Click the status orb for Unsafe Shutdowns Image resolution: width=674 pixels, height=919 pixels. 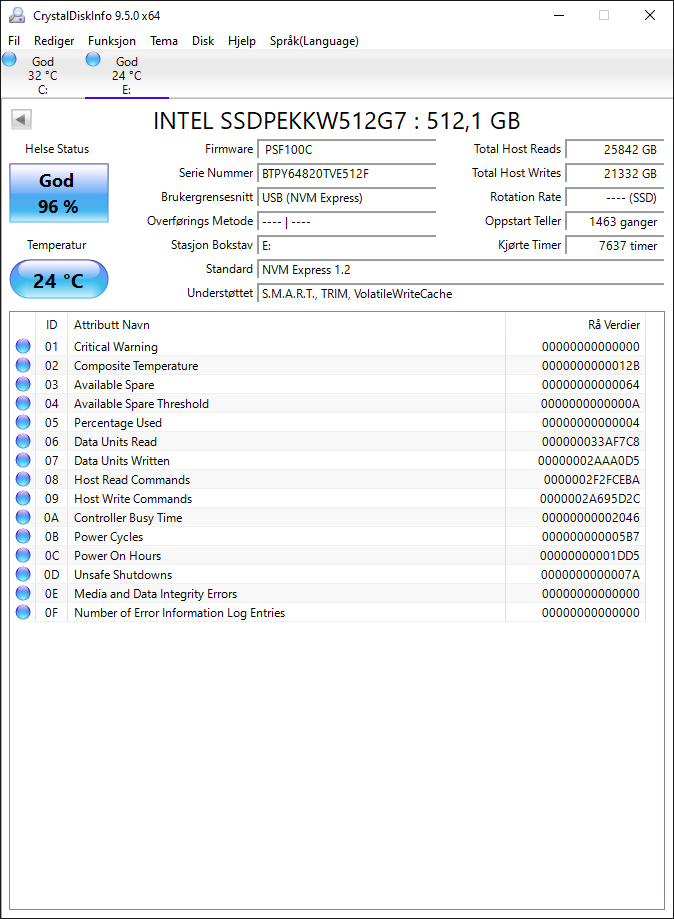[x=23, y=574]
